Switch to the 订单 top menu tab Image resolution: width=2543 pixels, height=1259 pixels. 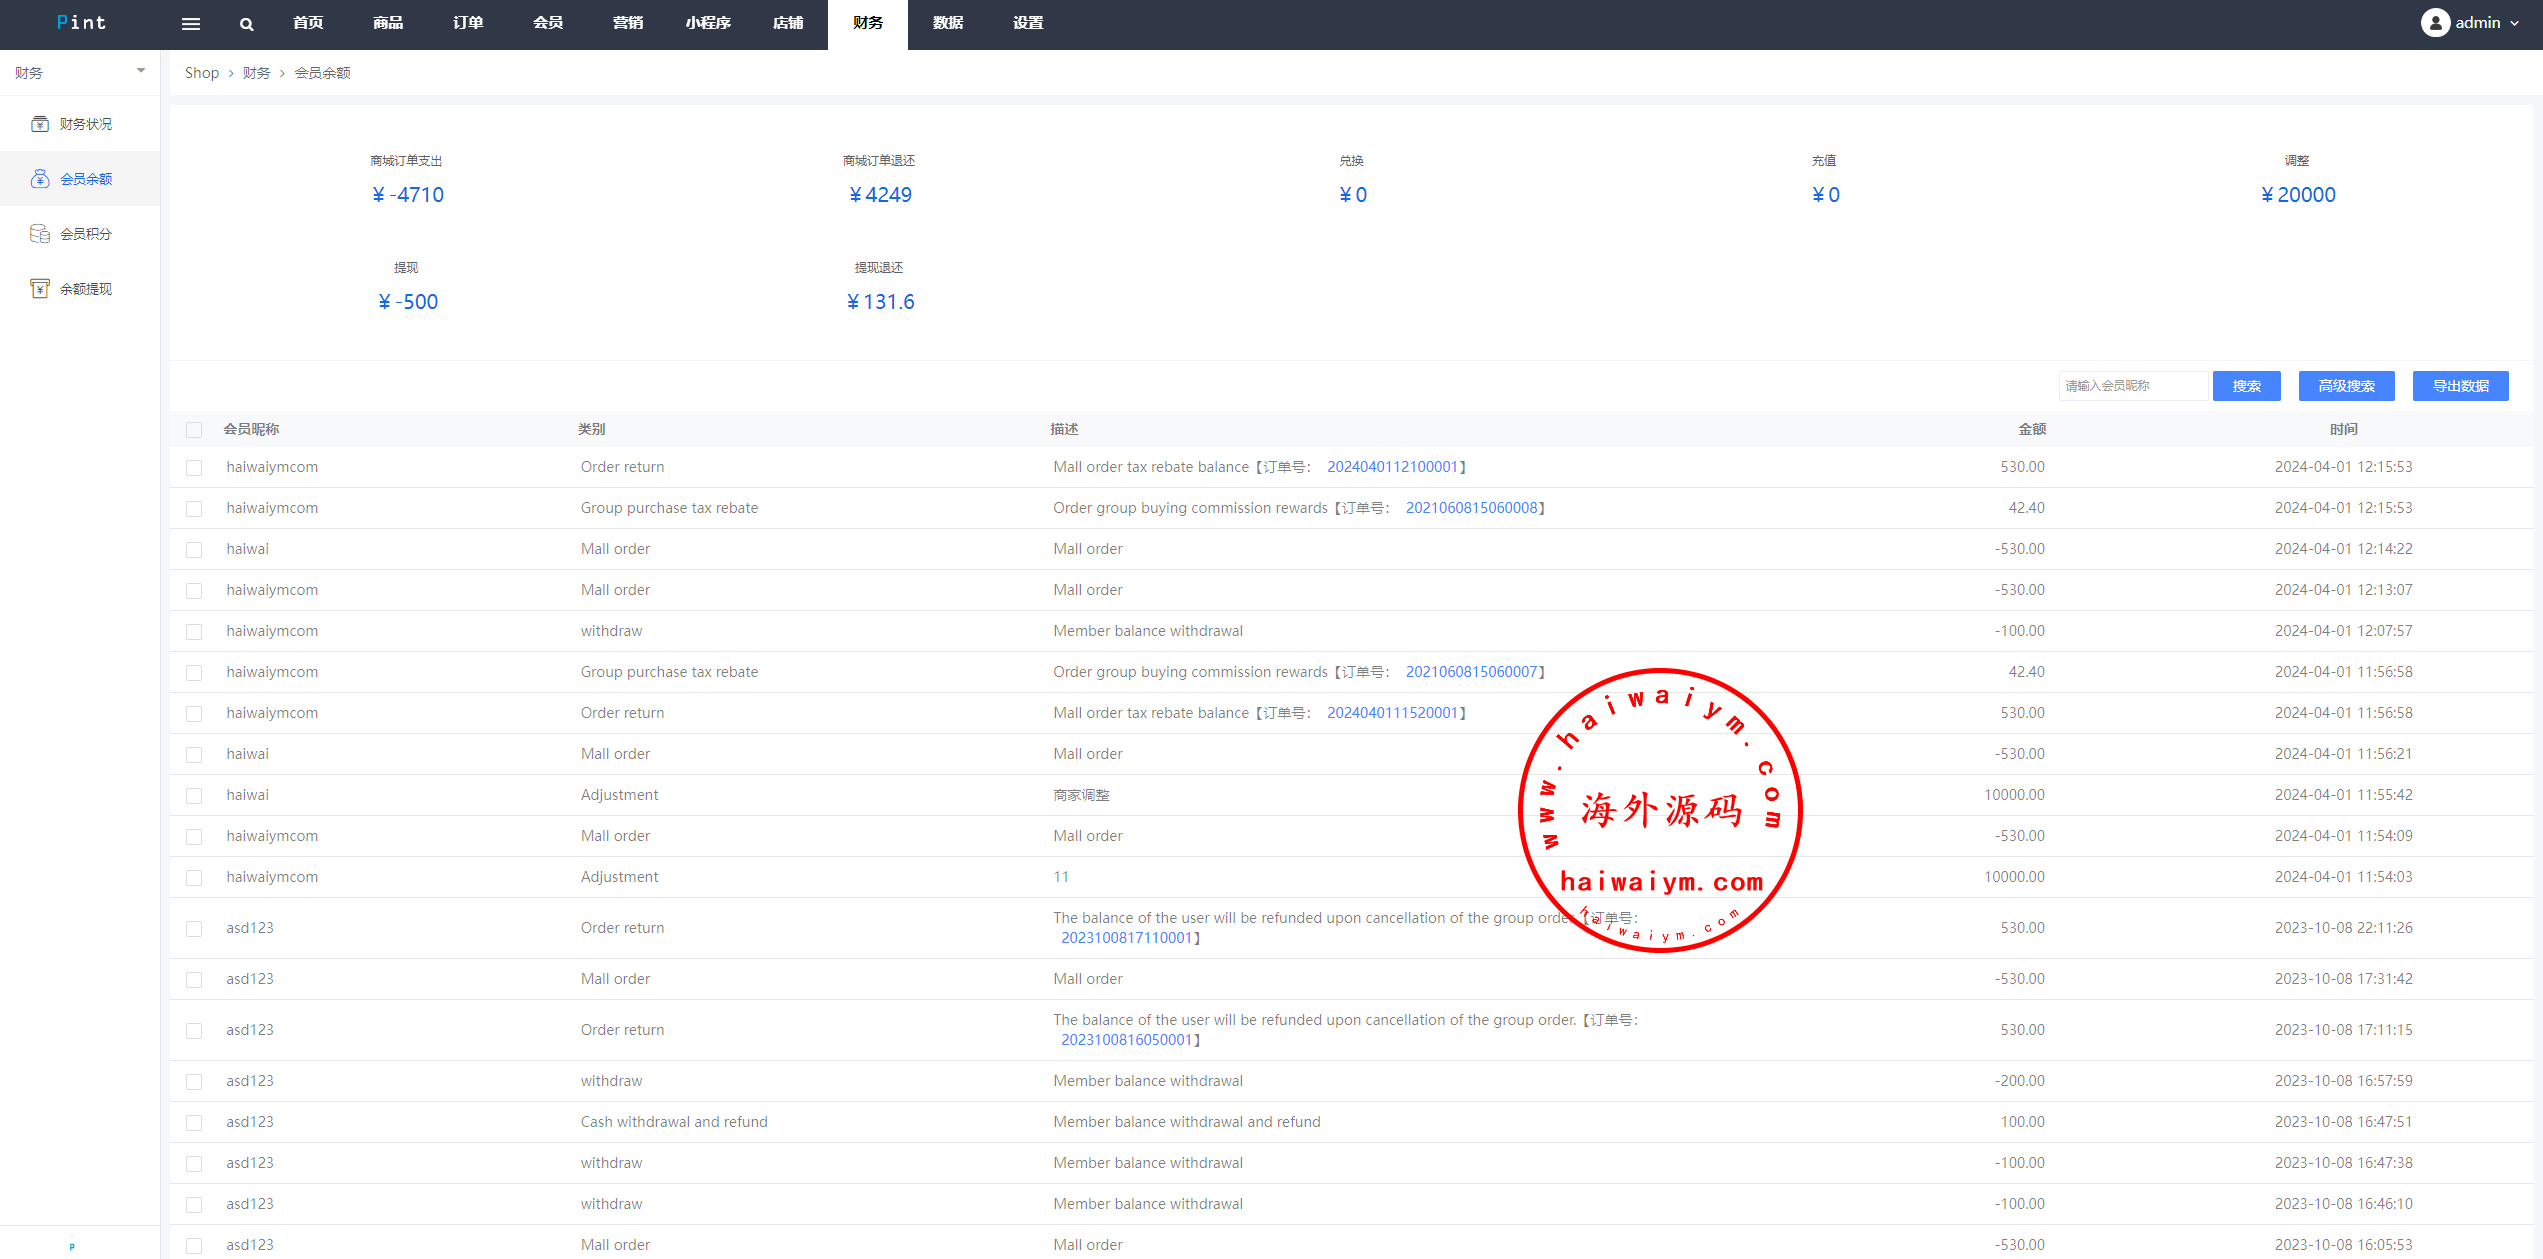468,23
